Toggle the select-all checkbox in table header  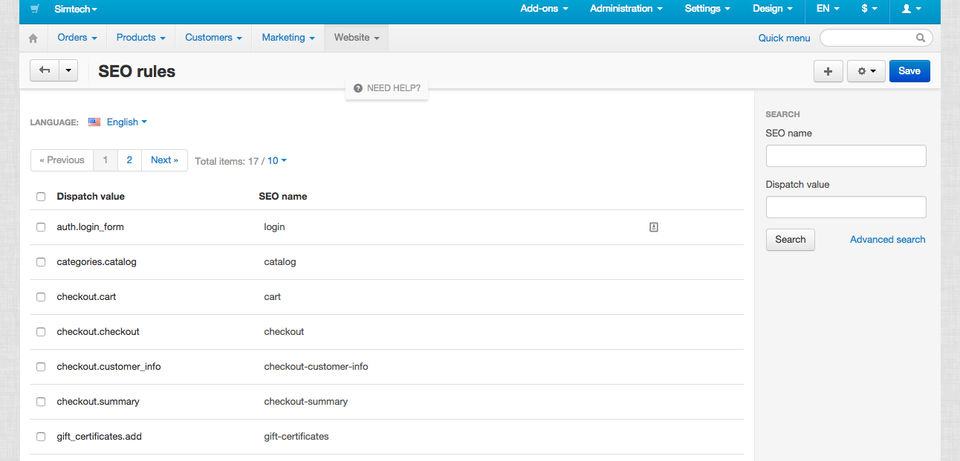(40, 197)
